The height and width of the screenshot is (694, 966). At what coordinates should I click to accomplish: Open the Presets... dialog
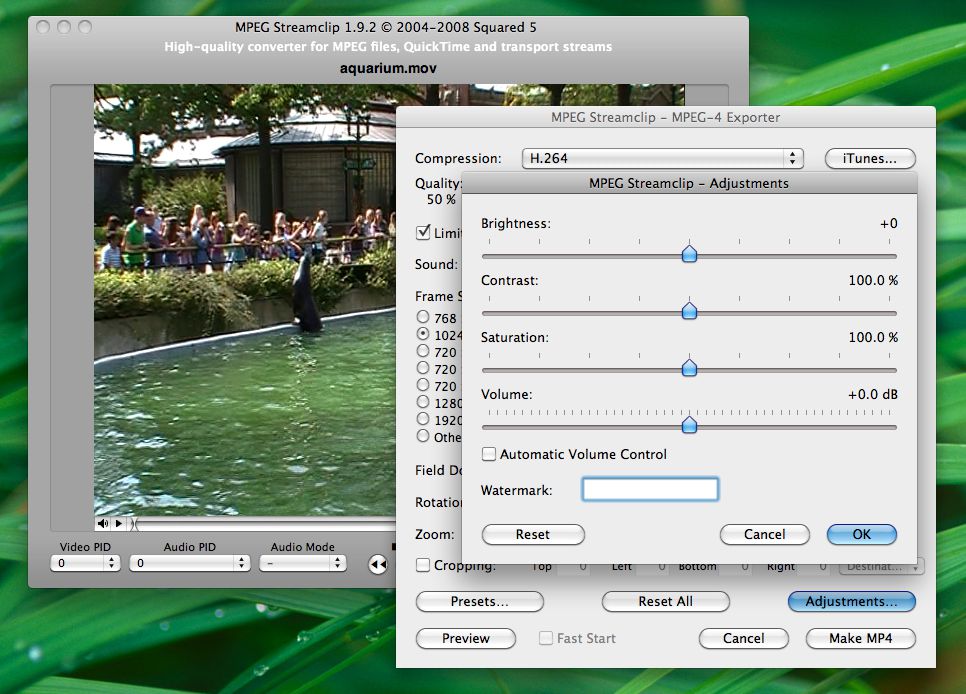(479, 602)
